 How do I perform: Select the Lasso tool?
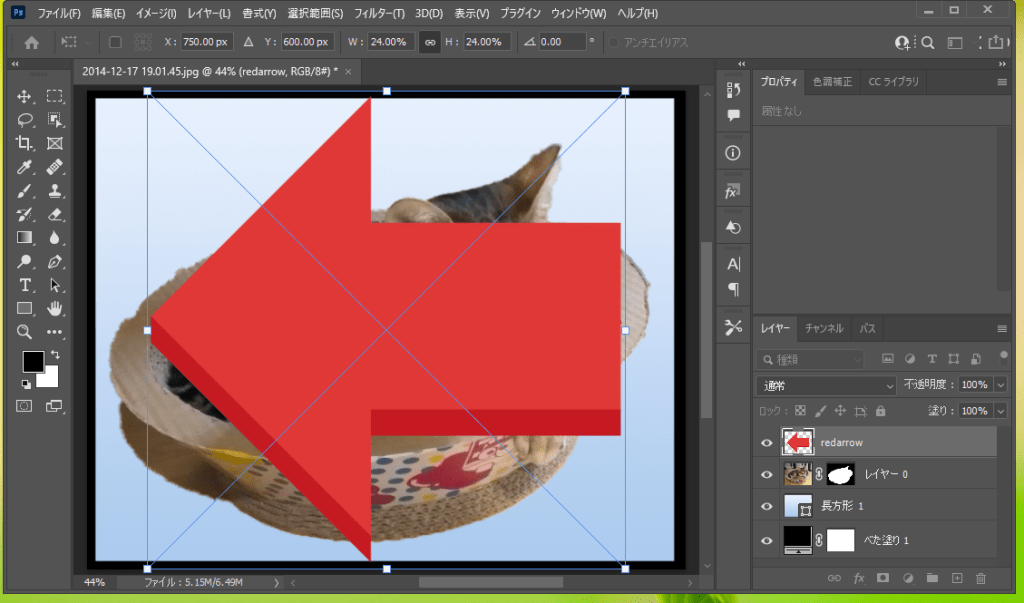(x=24, y=120)
